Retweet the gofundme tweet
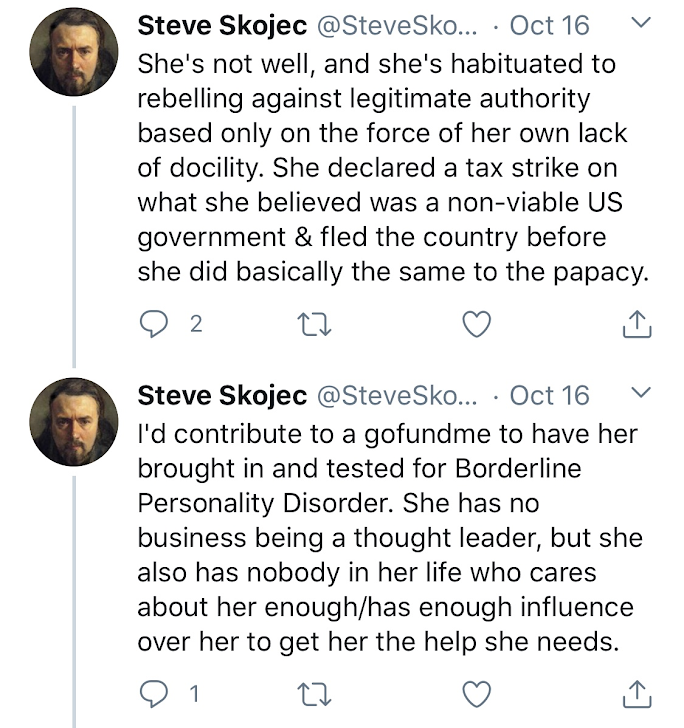Screen dimensions: 684x728 318,693
